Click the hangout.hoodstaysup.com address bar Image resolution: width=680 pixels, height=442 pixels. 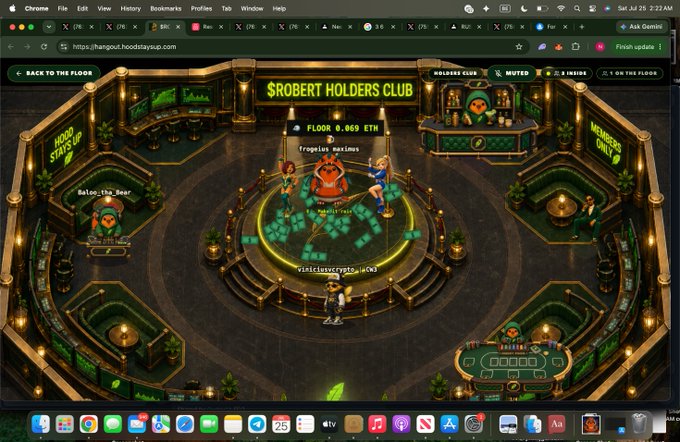[x=293, y=47]
